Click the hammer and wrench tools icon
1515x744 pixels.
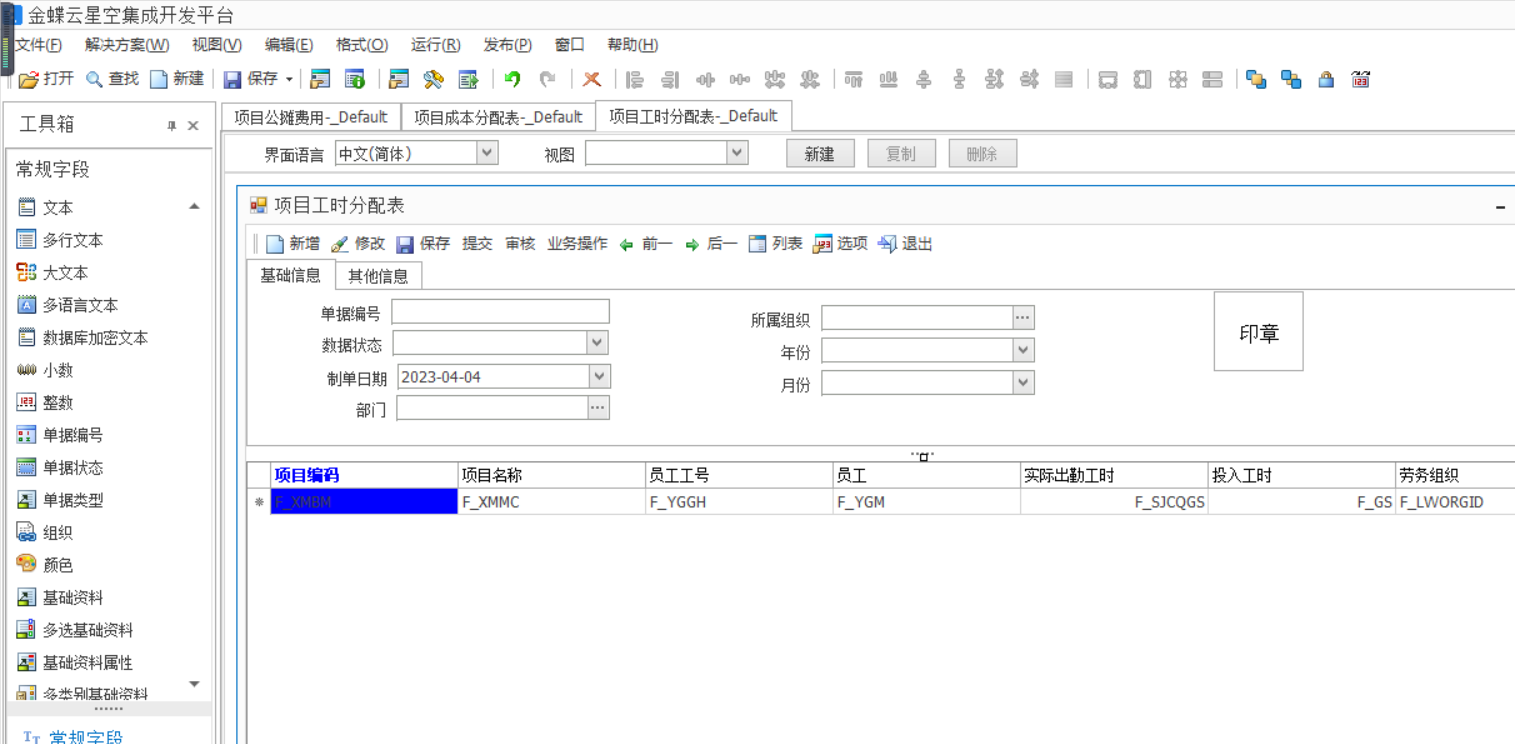[433, 79]
